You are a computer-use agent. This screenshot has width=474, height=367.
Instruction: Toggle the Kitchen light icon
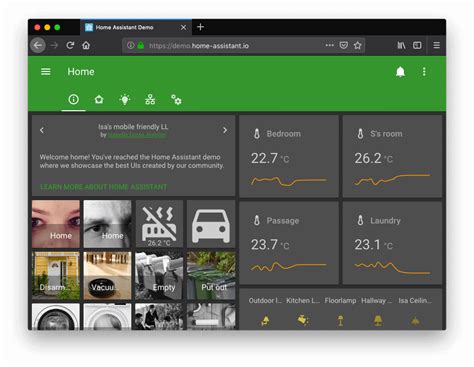303,320
